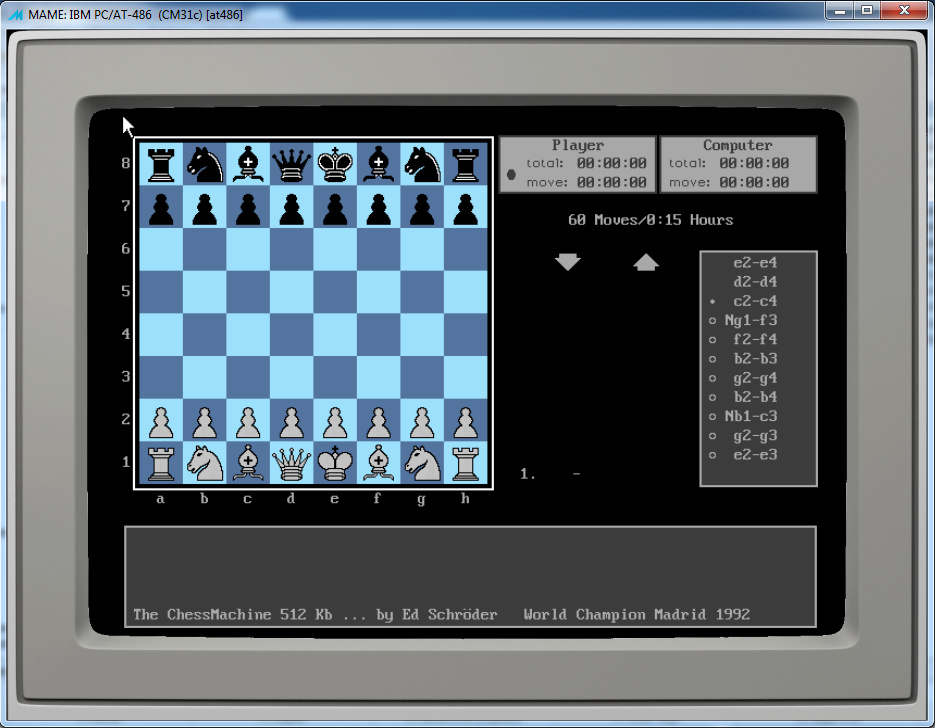
Task: Choose opening move e2-e3 from the list
Action: (x=755, y=455)
